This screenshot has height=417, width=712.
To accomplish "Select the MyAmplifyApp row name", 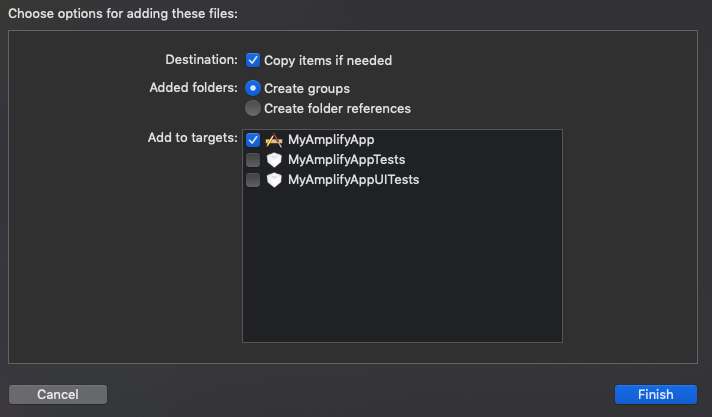I will pyautogui.click(x=331, y=139).
